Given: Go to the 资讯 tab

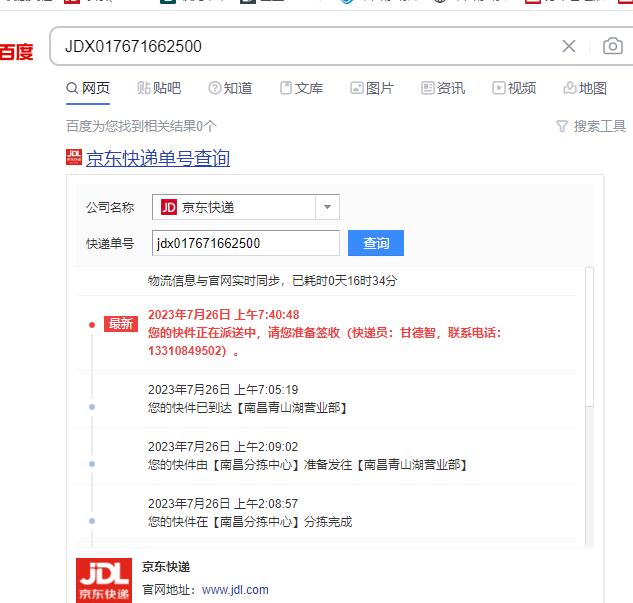Looking at the screenshot, I should (x=443, y=88).
